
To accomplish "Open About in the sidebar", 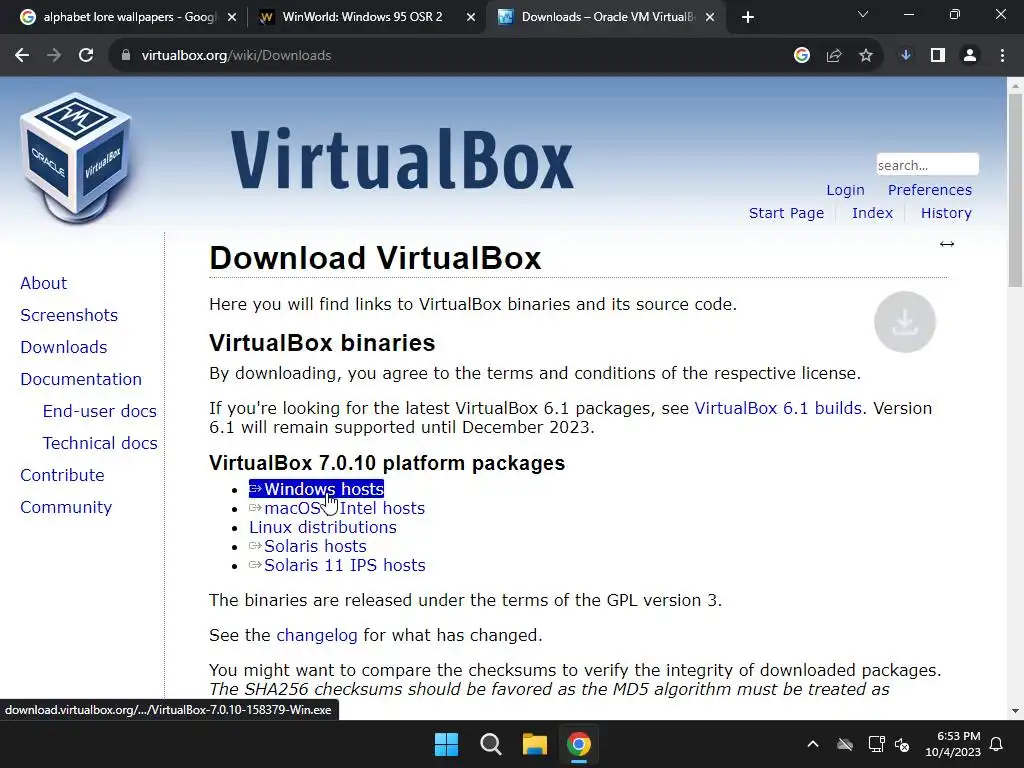I will click(x=43, y=283).
